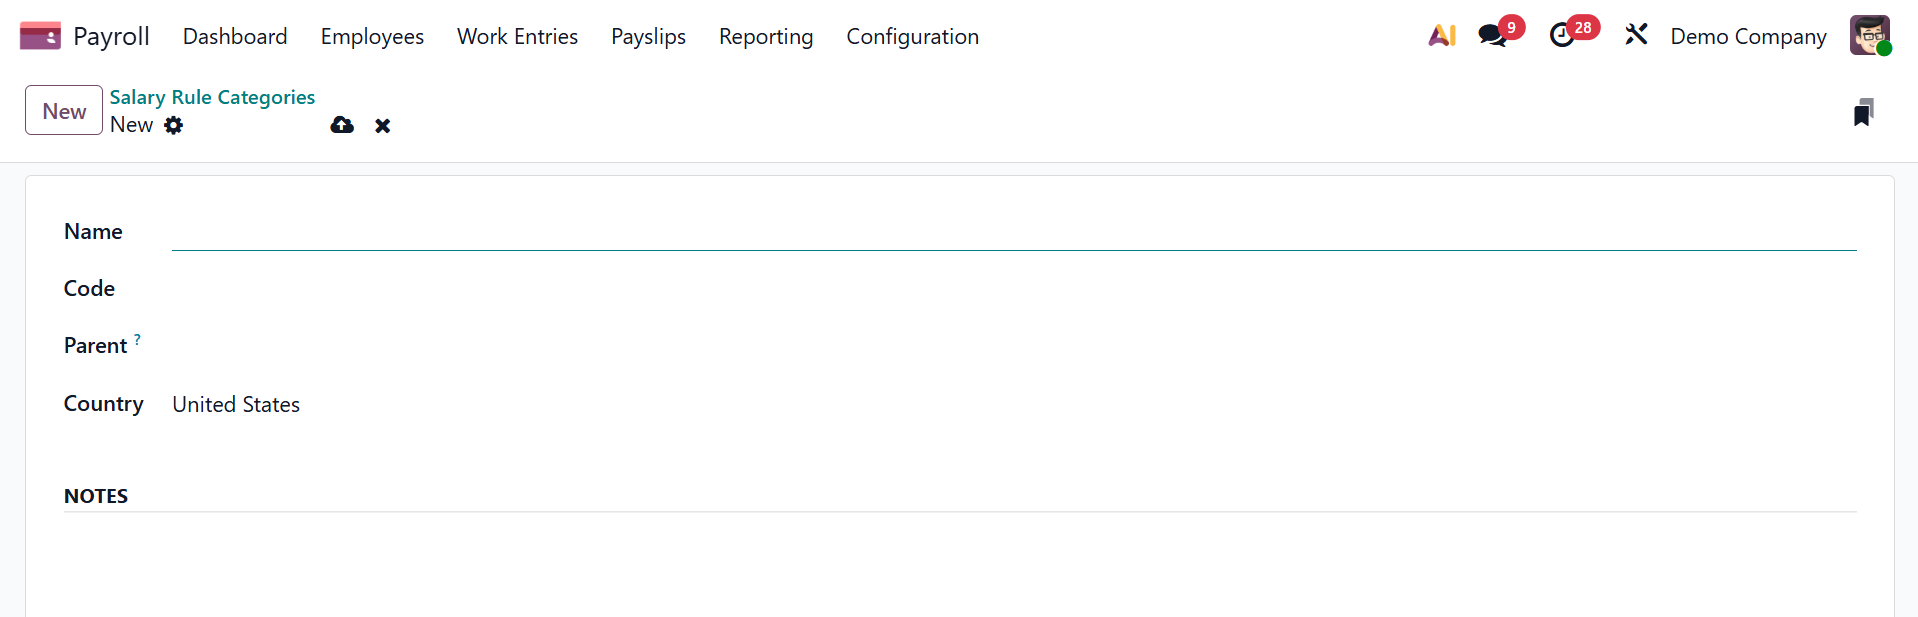Open the Payslips menu
The image size is (1918, 617).
point(648,37)
